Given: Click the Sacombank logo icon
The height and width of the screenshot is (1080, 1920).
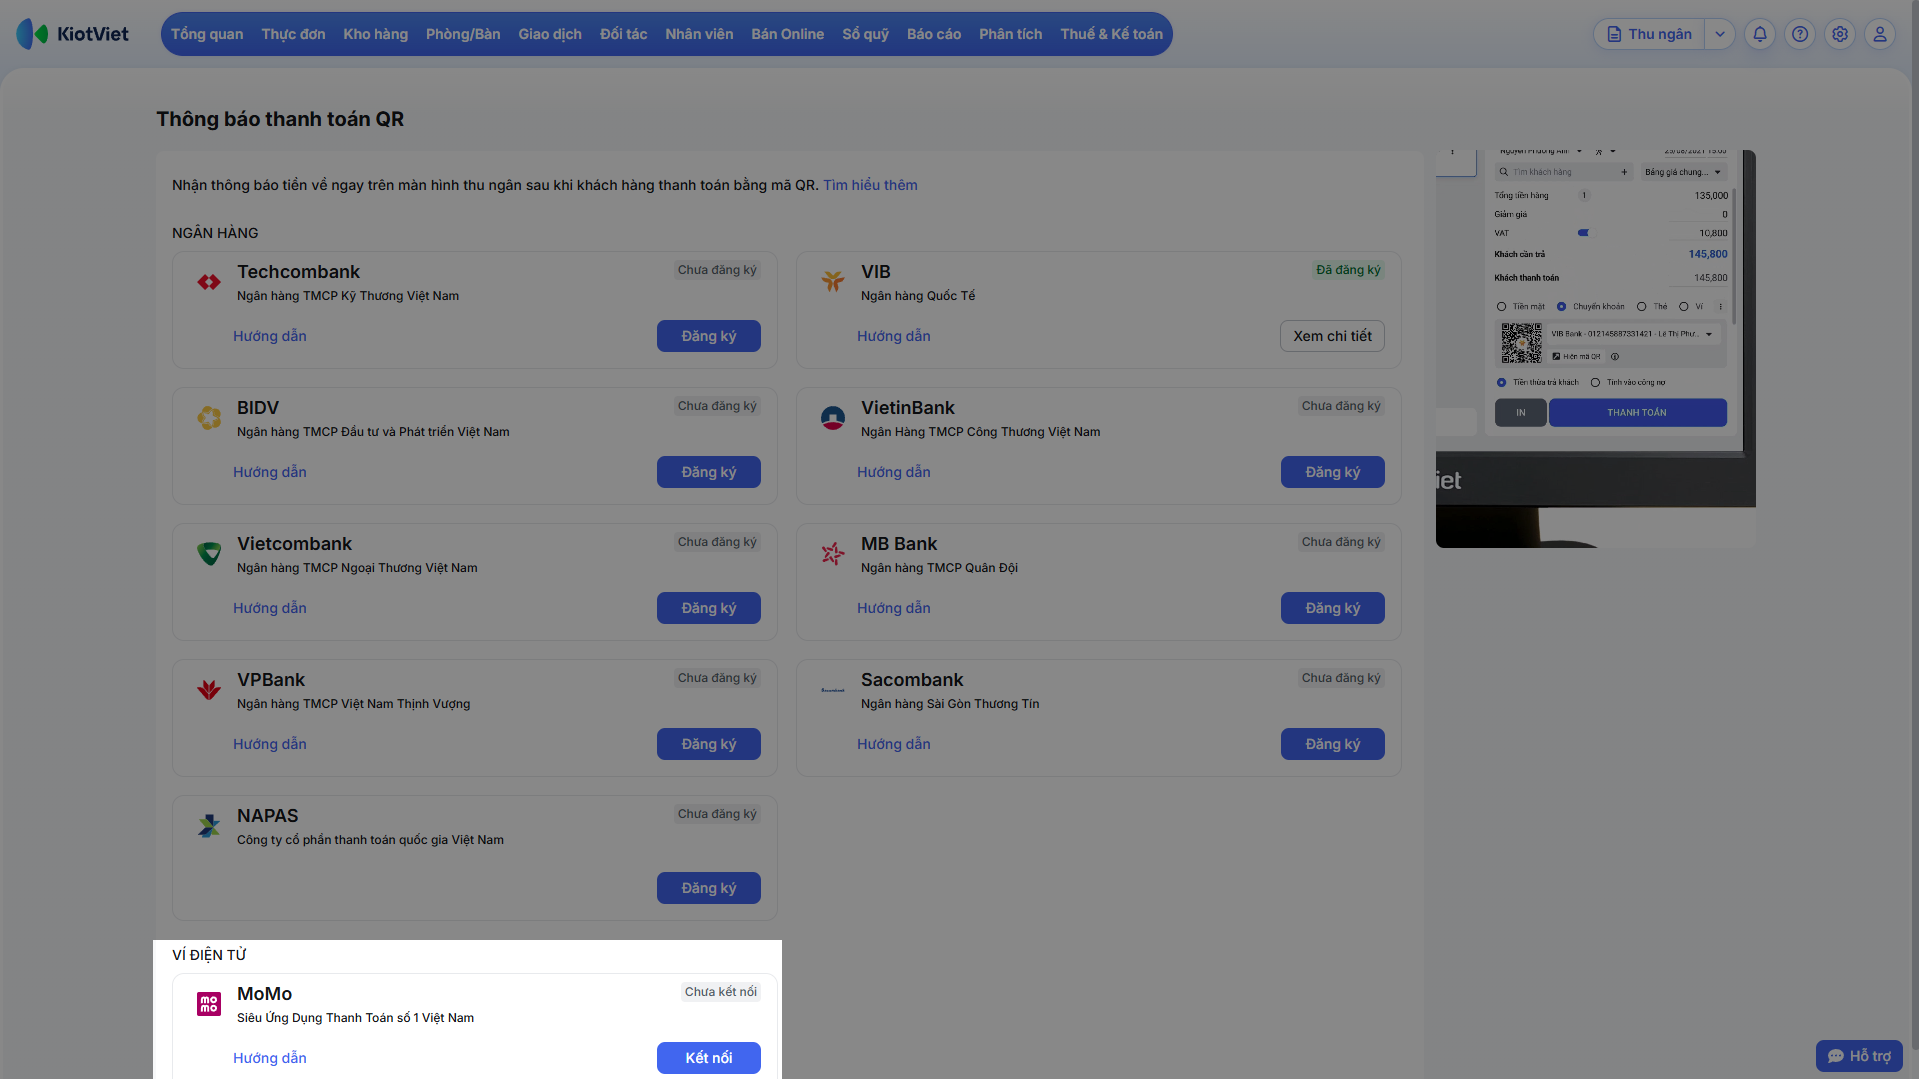Looking at the screenshot, I should (x=833, y=690).
